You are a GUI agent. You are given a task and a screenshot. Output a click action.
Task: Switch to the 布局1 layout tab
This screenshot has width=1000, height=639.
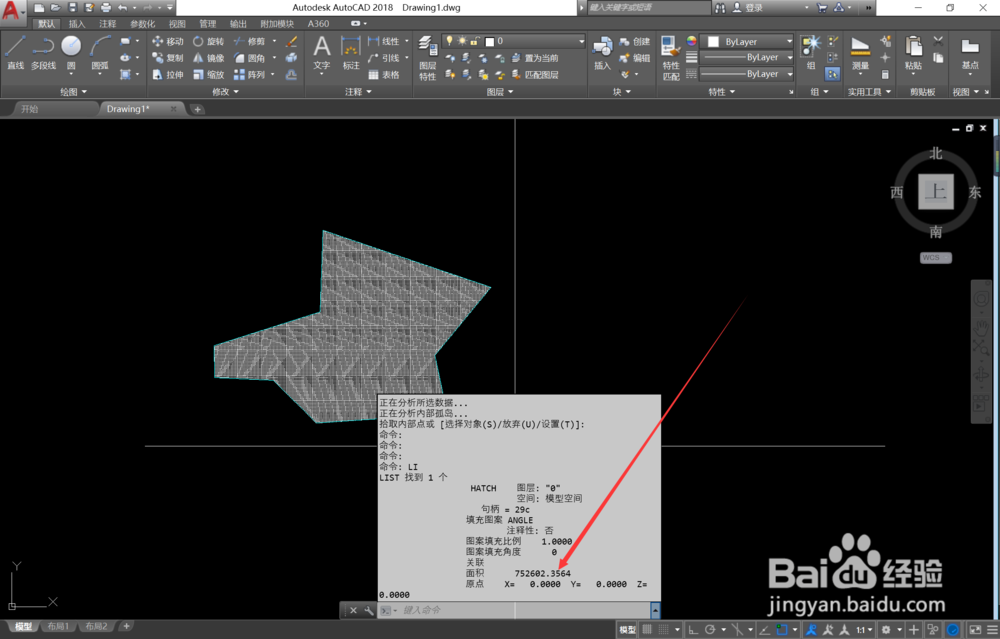click(58, 626)
